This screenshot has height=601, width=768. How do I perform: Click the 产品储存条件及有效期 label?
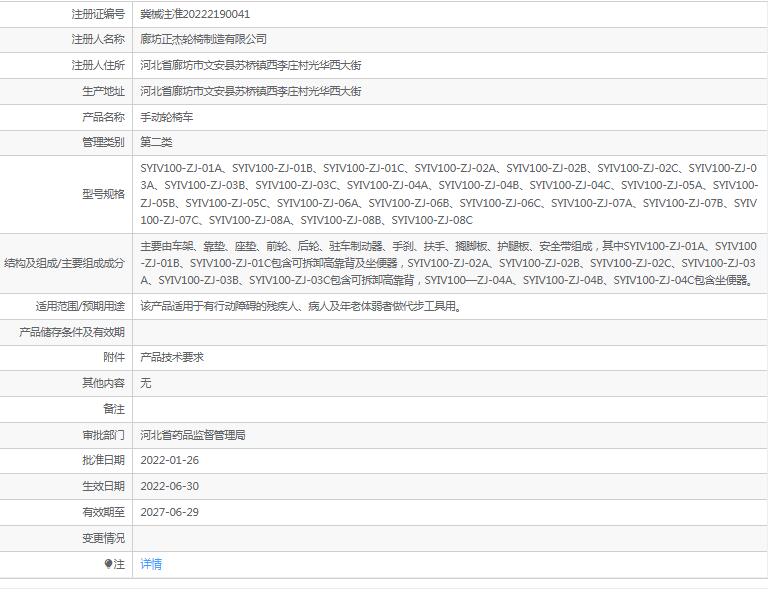click(x=72, y=332)
